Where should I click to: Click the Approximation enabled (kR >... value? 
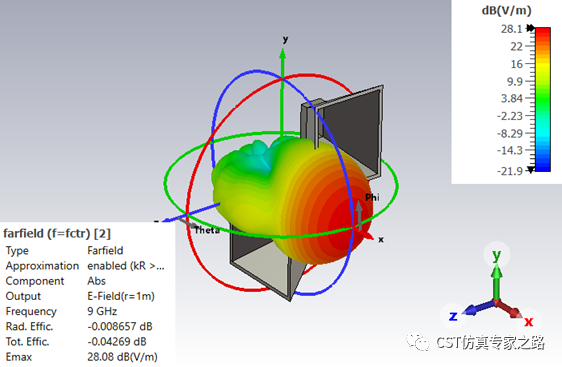(x=126, y=266)
